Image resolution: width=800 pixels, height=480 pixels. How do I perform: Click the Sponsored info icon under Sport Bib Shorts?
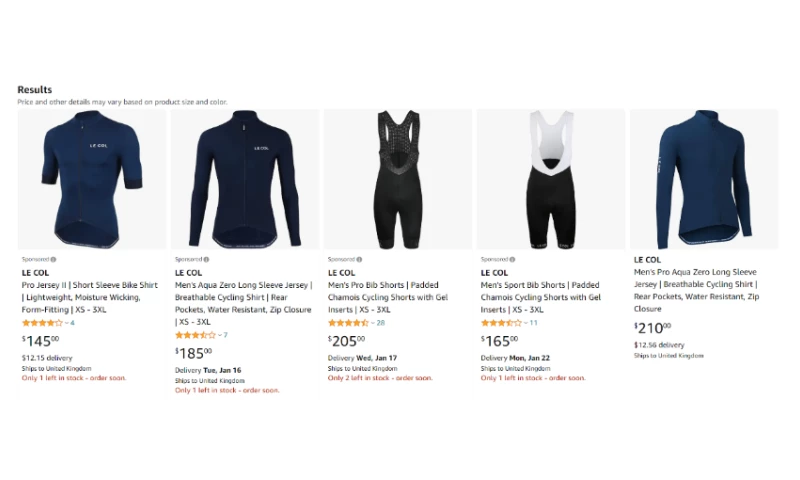coord(512,259)
